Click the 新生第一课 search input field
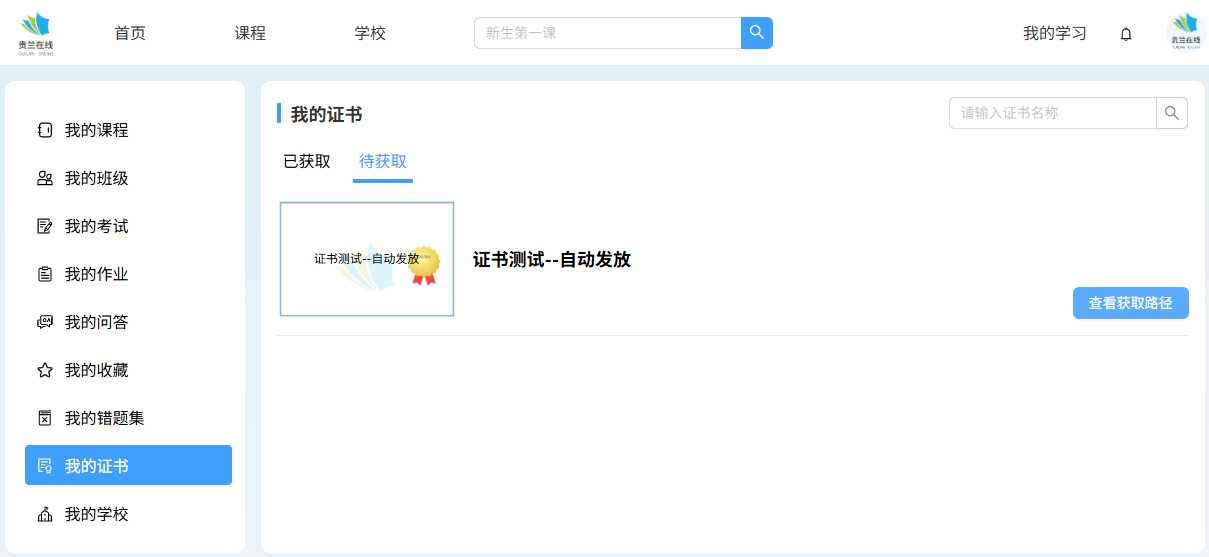Image resolution: width=1209 pixels, height=557 pixels. 607,33
